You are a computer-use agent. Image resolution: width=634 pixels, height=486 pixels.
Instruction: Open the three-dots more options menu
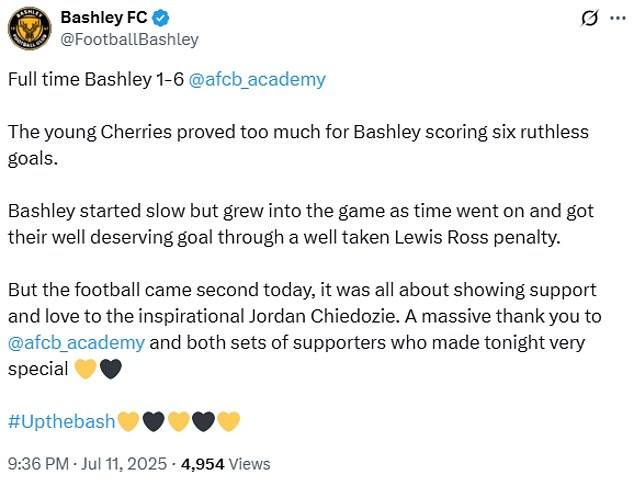617,18
